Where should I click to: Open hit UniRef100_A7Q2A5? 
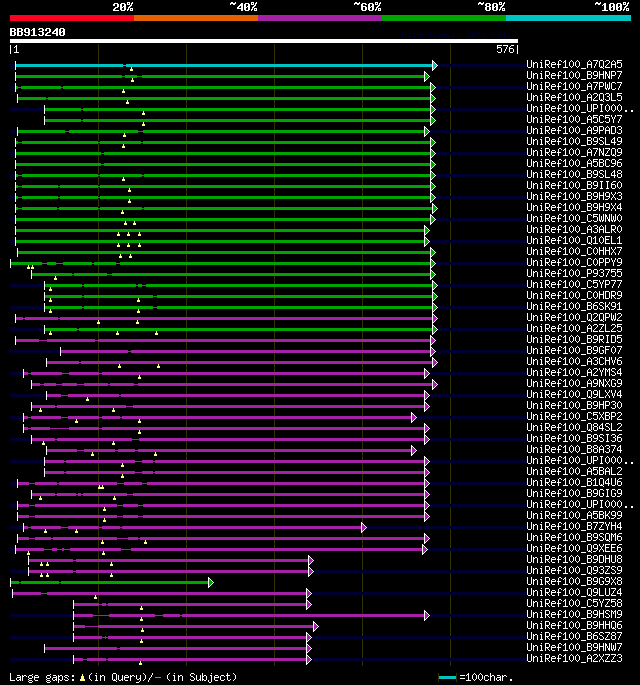click(x=574, y=64)
